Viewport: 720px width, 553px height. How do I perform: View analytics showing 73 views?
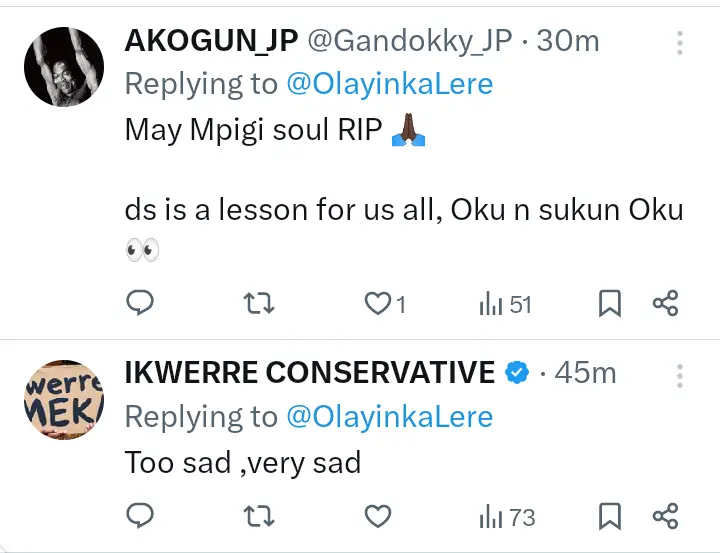click(x=507, y=516)
